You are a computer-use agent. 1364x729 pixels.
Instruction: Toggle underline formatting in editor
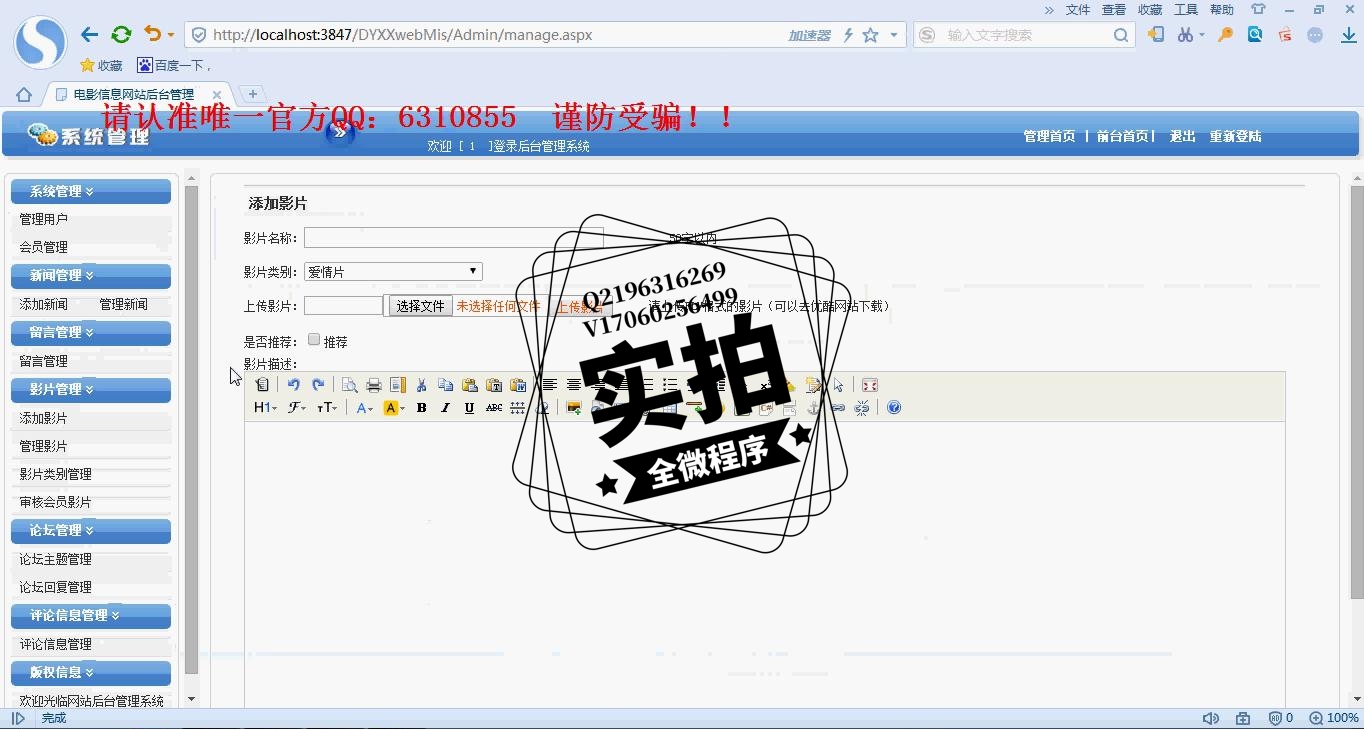tap(469, 407)
